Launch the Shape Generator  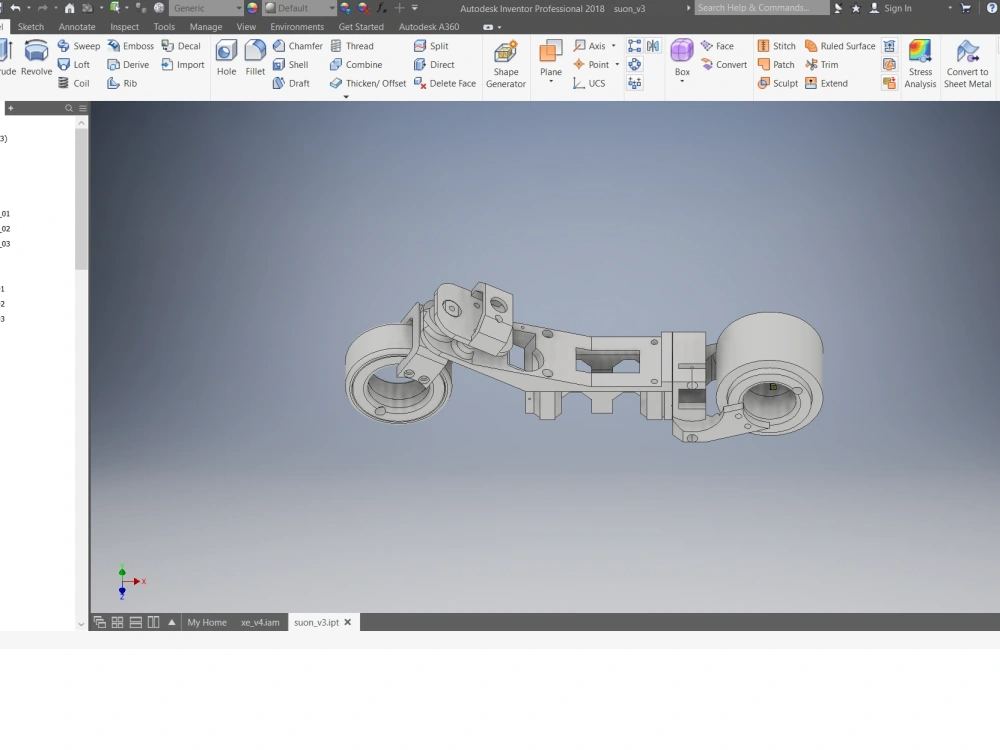click(506, 64)
